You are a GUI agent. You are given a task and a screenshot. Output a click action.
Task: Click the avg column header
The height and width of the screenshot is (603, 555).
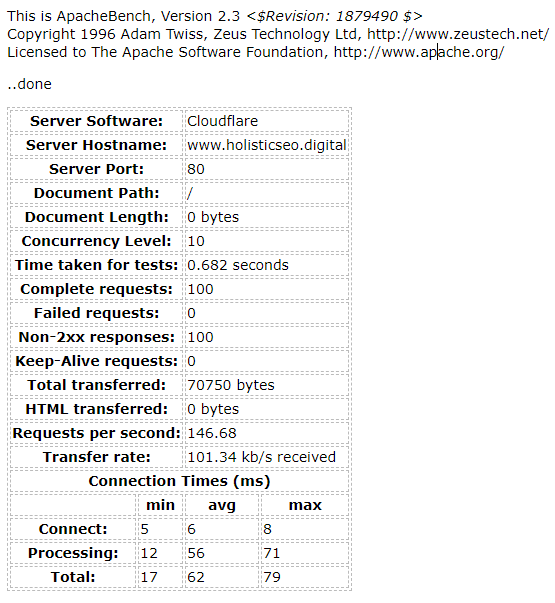tap(222, 505)
